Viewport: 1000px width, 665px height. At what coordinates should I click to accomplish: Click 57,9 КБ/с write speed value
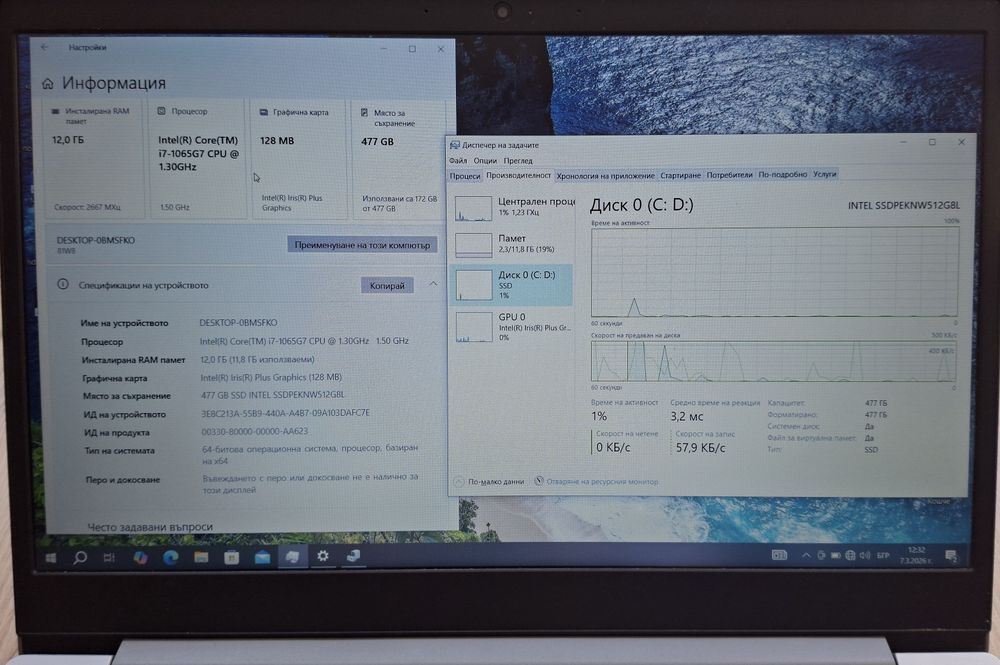(700, 448)
